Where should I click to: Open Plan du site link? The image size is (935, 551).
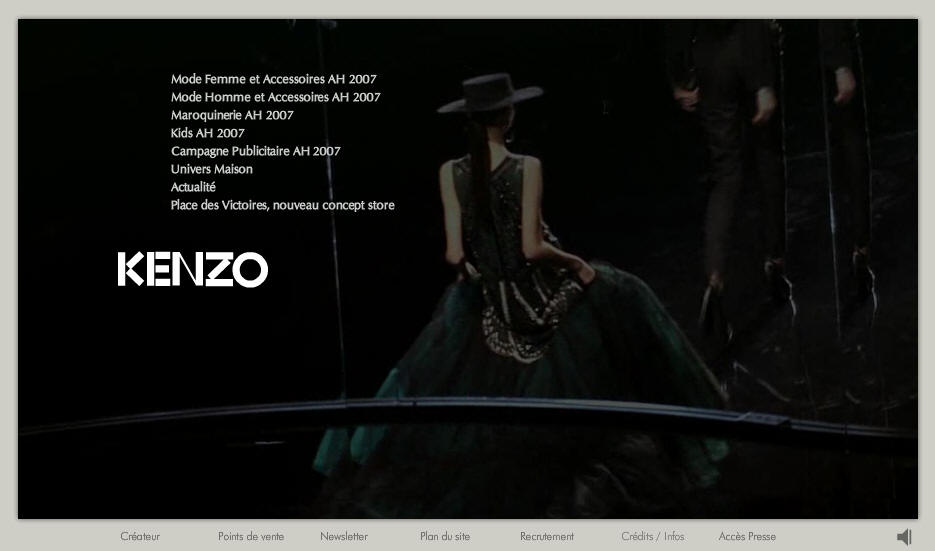(445, 536)
